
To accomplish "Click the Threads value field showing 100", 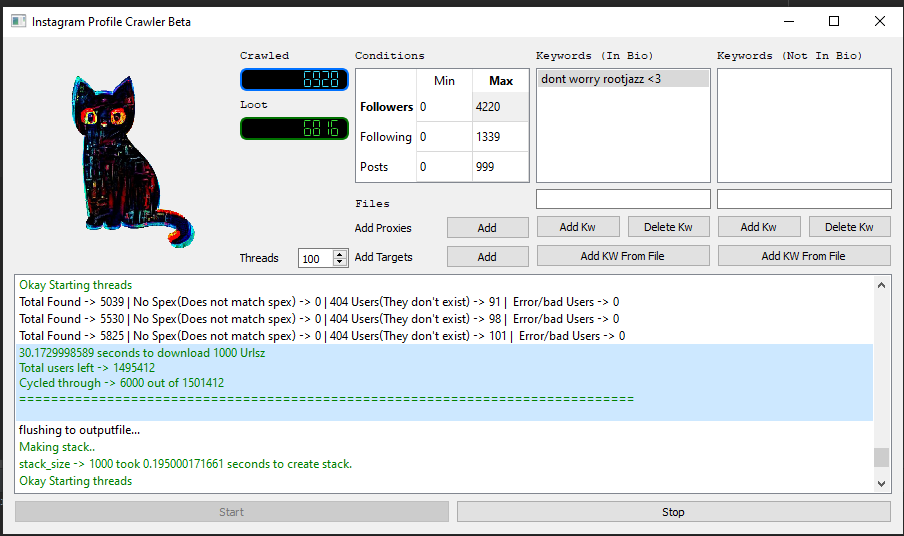I will [x=315, y=258].
